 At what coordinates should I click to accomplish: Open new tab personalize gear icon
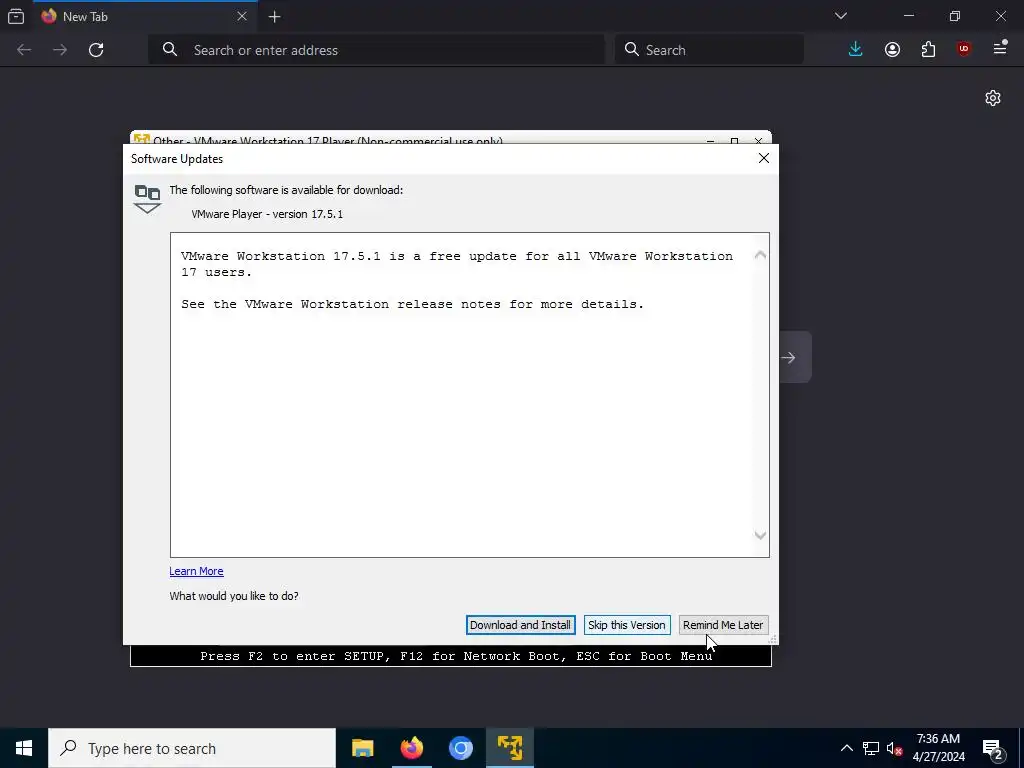point(993,98)
